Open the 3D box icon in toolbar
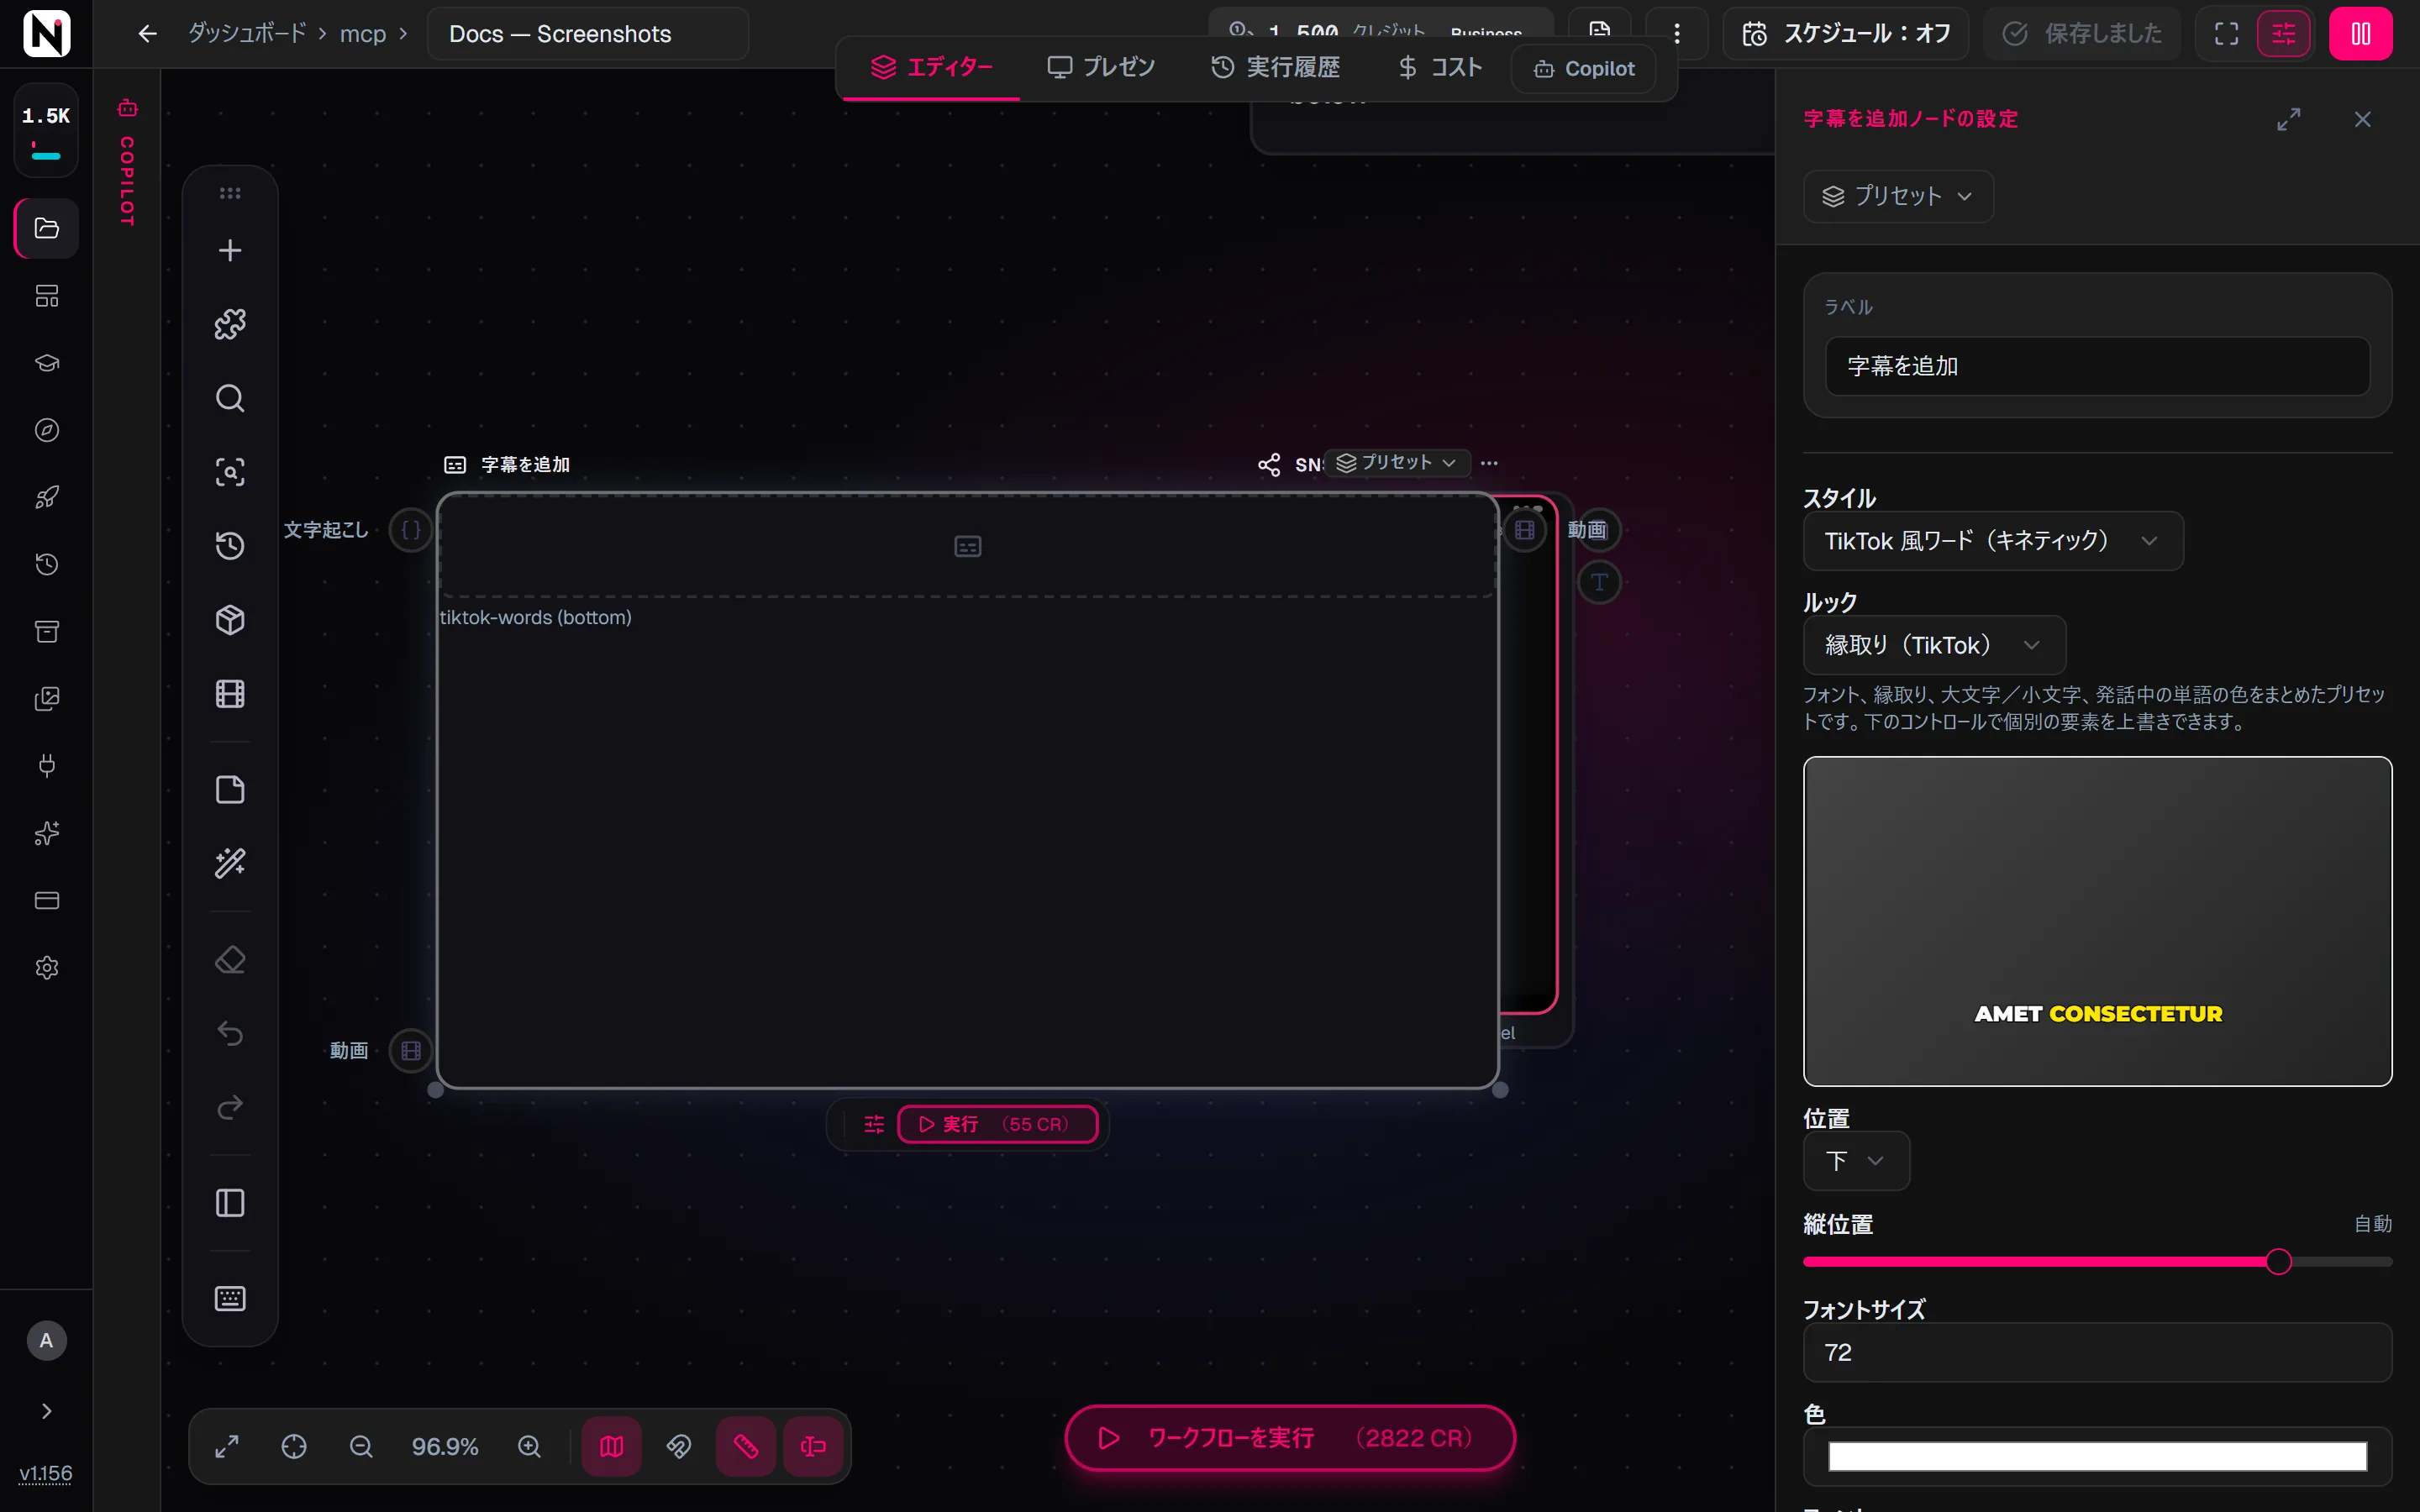Viewport: 2420px width, 1512px height. pyautogui.click(x=230, y=620)
